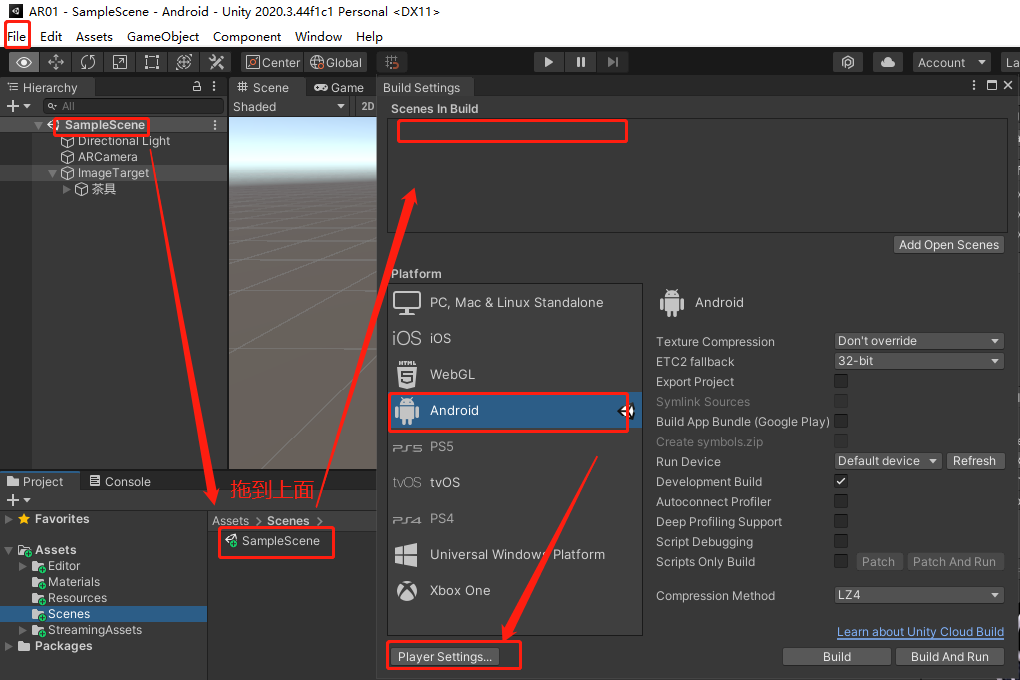Enable Script Debugging checkbox
The image size is (1020, 680).
pyautogui.click(x=840, y=541)
